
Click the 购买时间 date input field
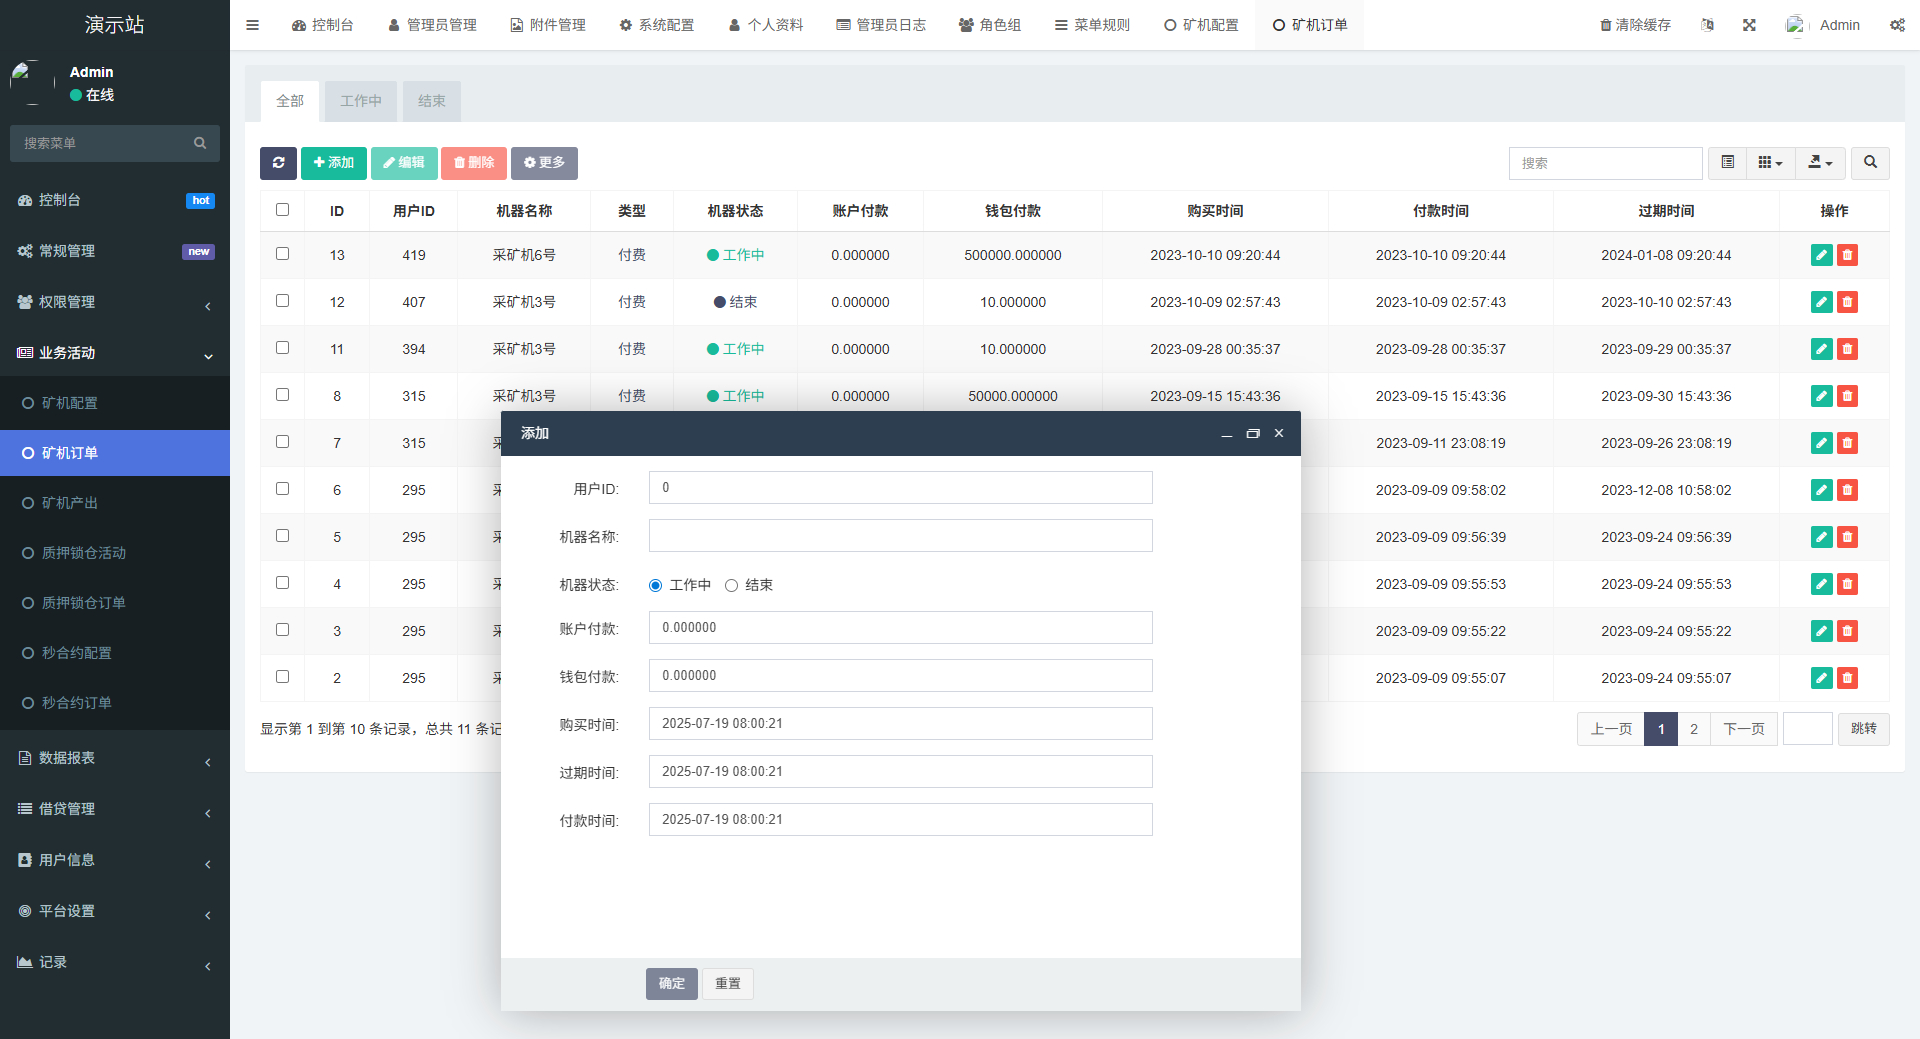(900, 723)
